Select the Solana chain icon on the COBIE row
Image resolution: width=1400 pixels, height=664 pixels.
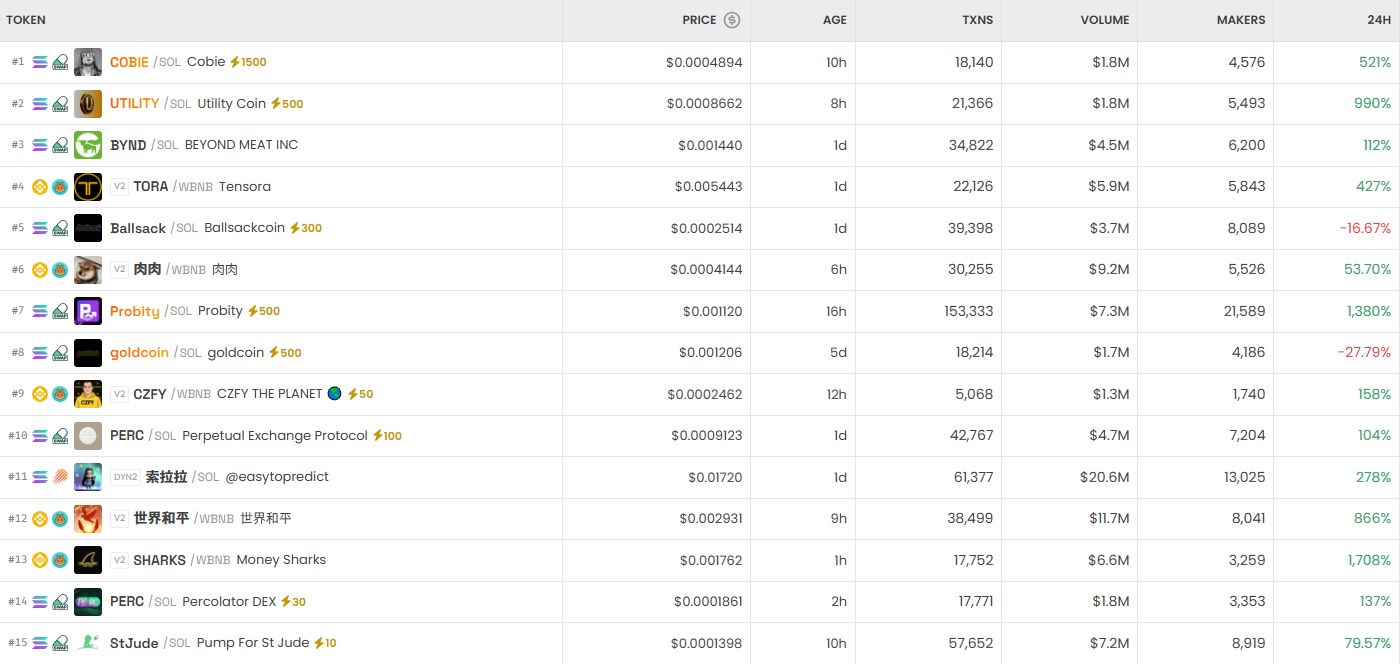coord(40,61)
